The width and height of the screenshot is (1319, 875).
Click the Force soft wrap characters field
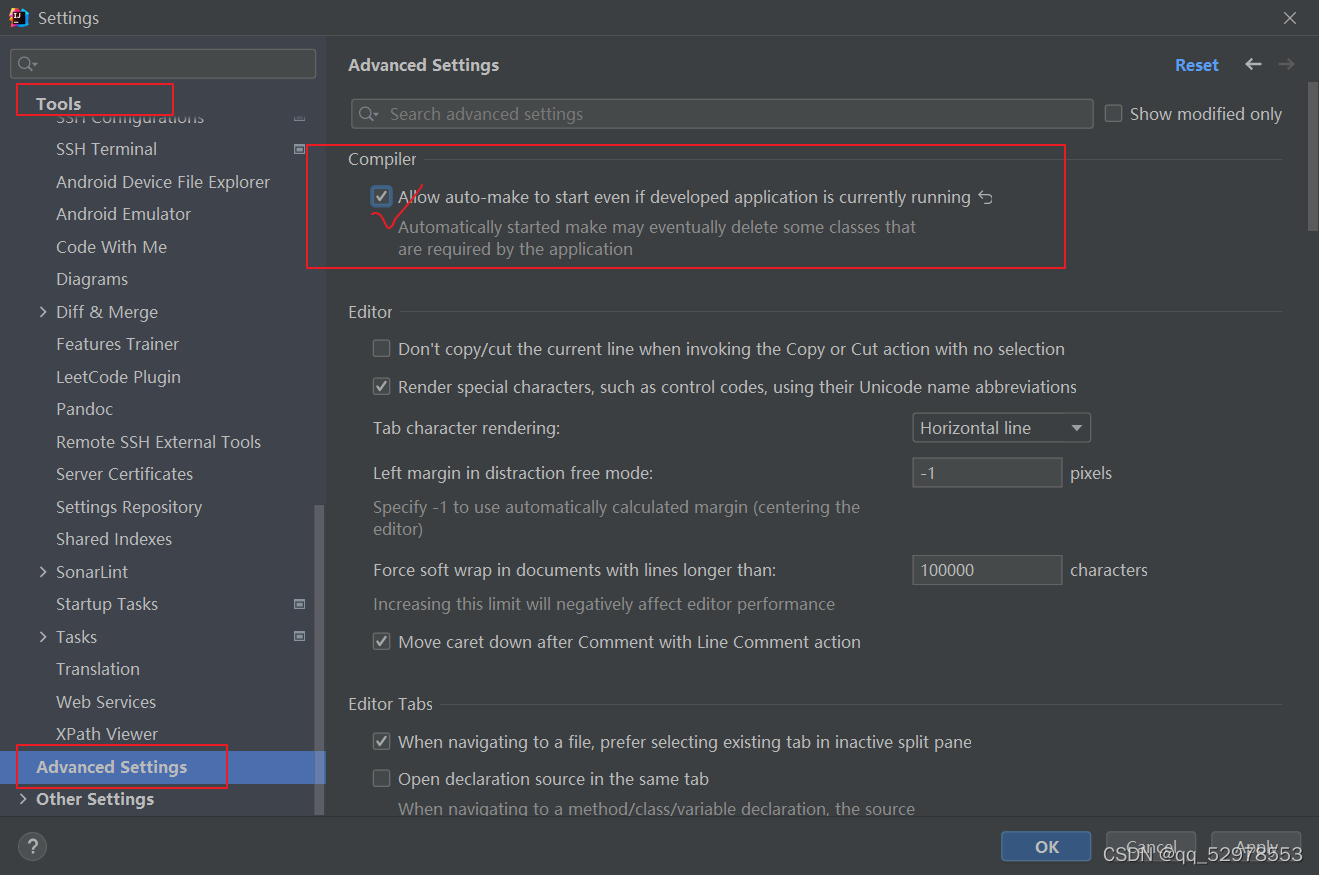(986, 570)
